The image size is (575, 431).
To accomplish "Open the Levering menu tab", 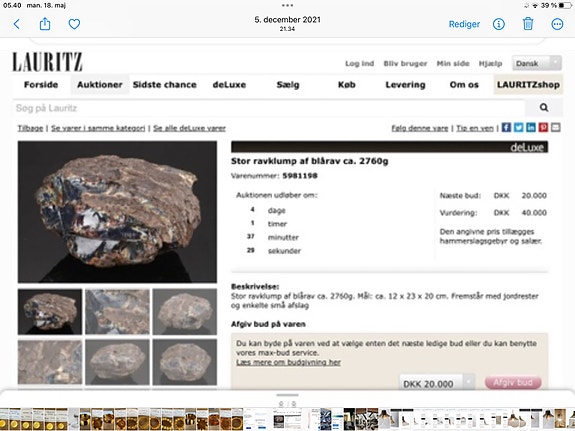I will (x=405, y=85).
